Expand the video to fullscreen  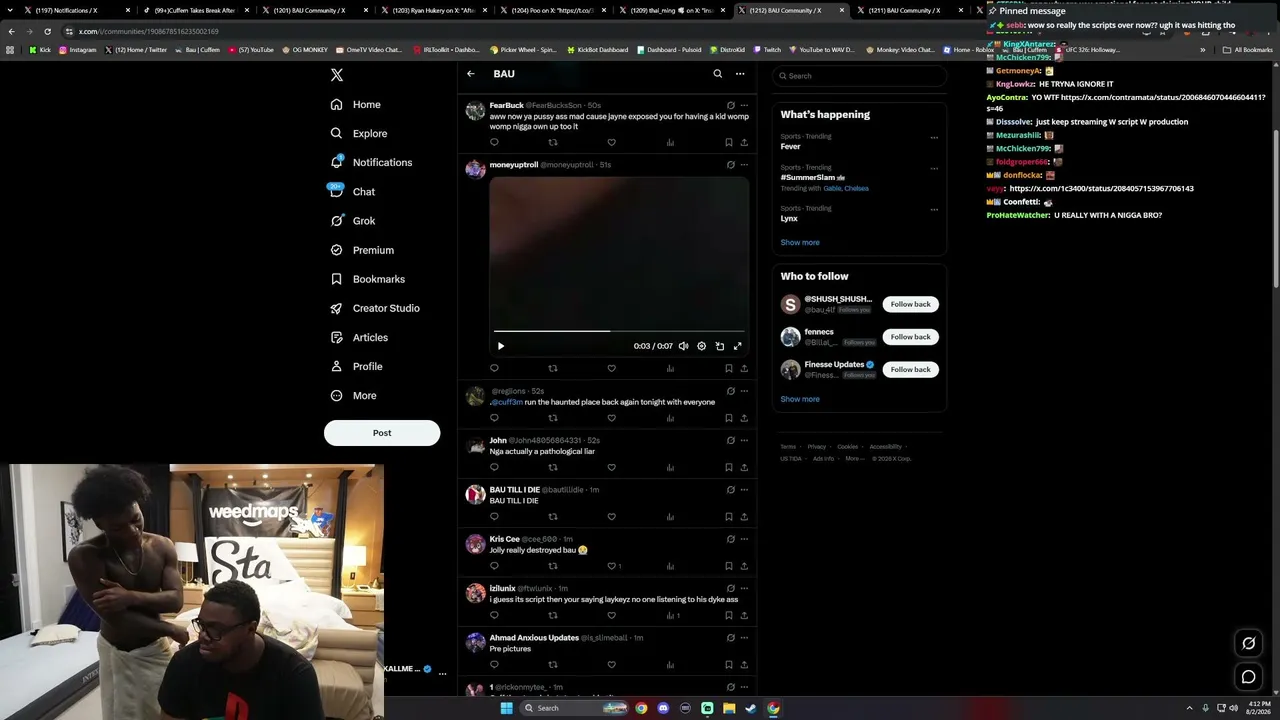737,346
